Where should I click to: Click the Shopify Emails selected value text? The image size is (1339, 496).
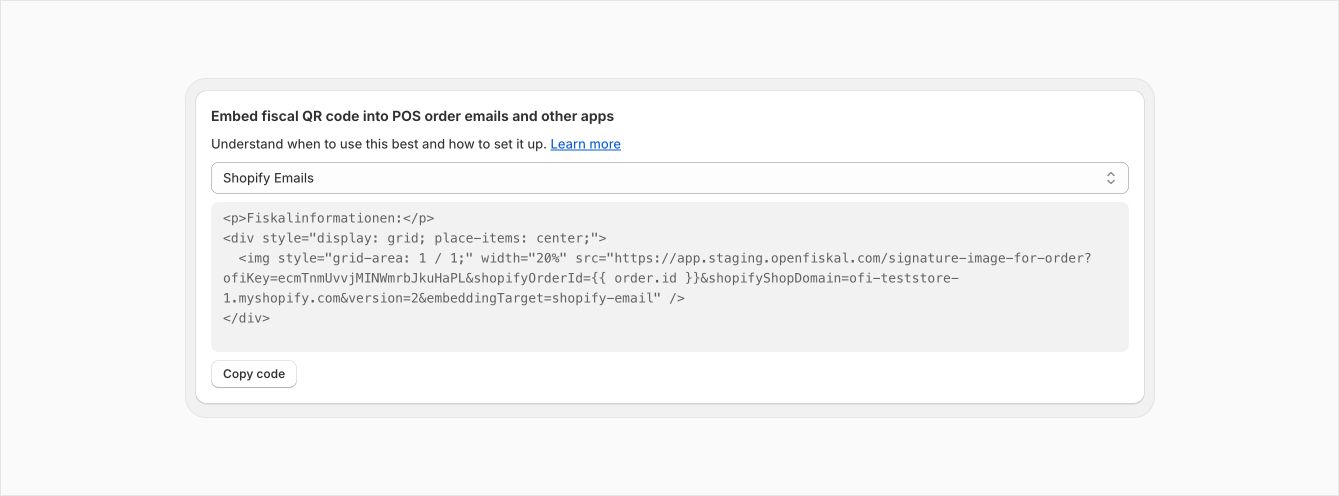click(268, 178)
